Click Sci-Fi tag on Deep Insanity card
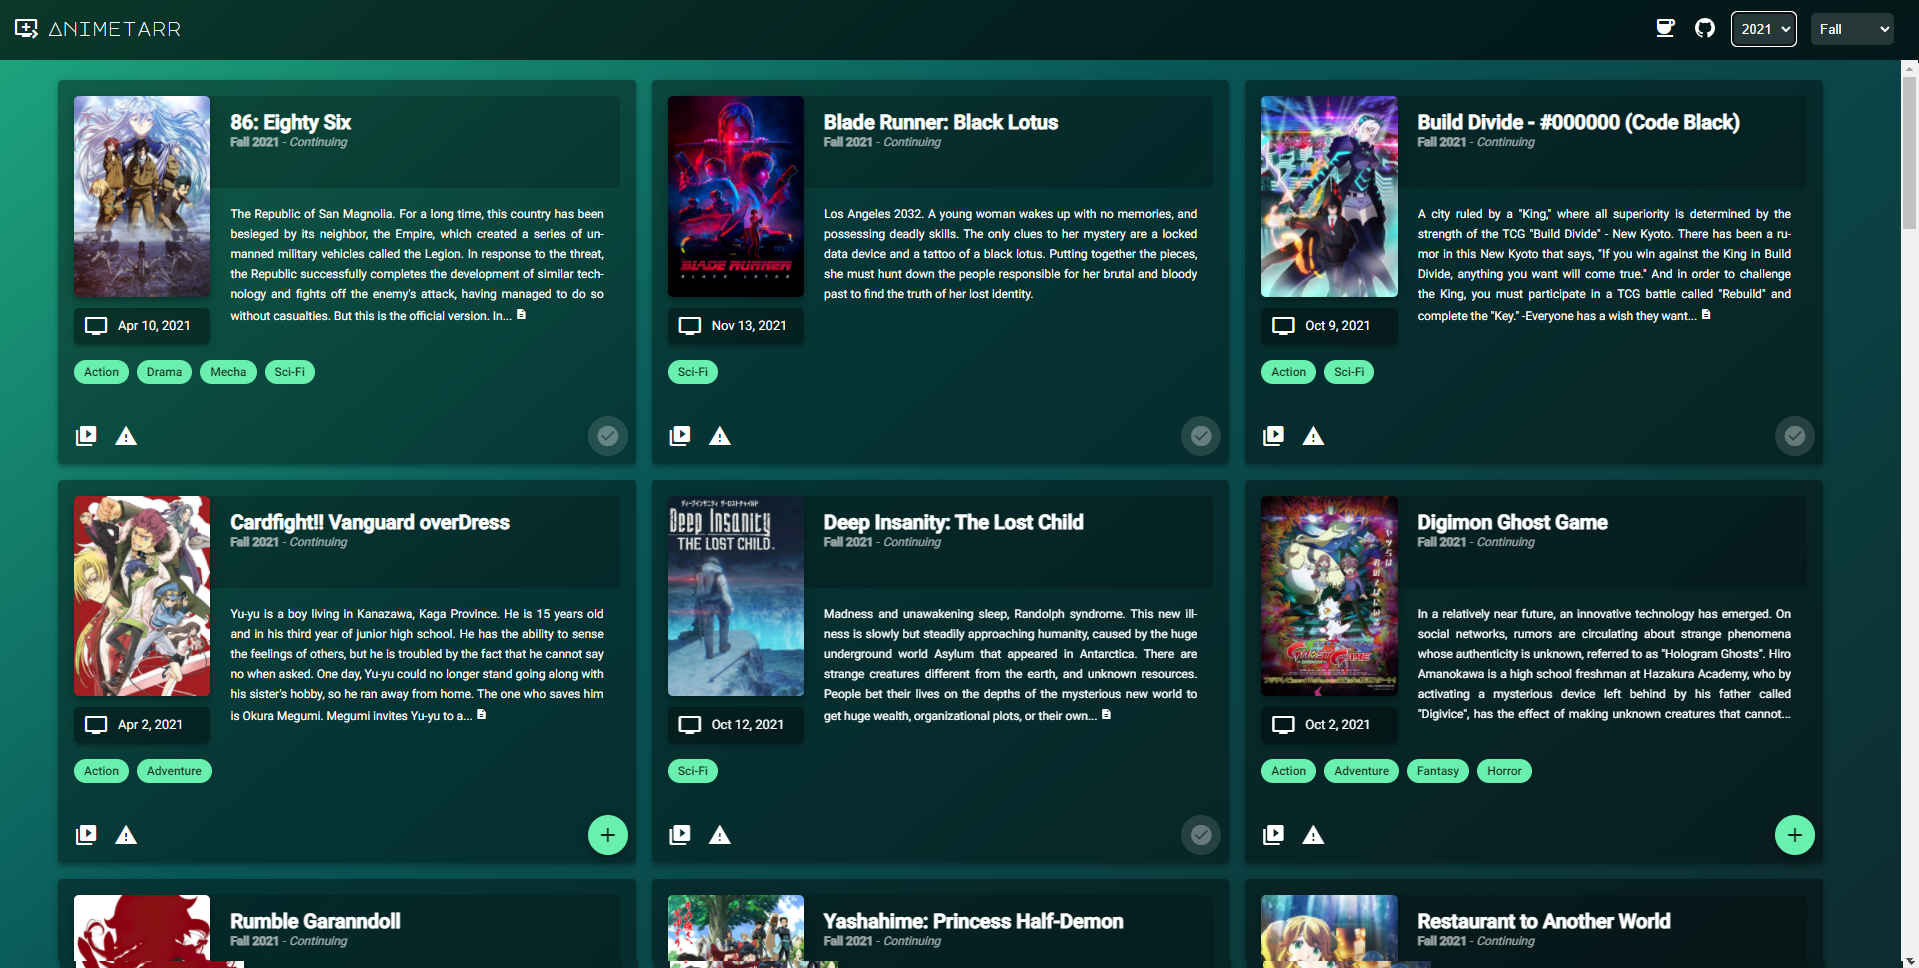Screen dimensions: 1919x968 693,771
